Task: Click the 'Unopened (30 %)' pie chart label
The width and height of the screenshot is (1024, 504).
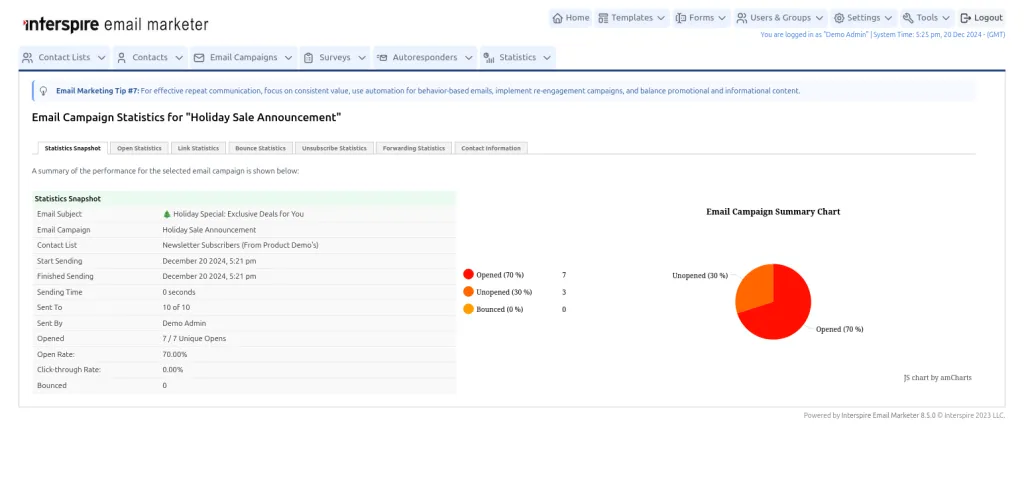Action: point(700,276)
